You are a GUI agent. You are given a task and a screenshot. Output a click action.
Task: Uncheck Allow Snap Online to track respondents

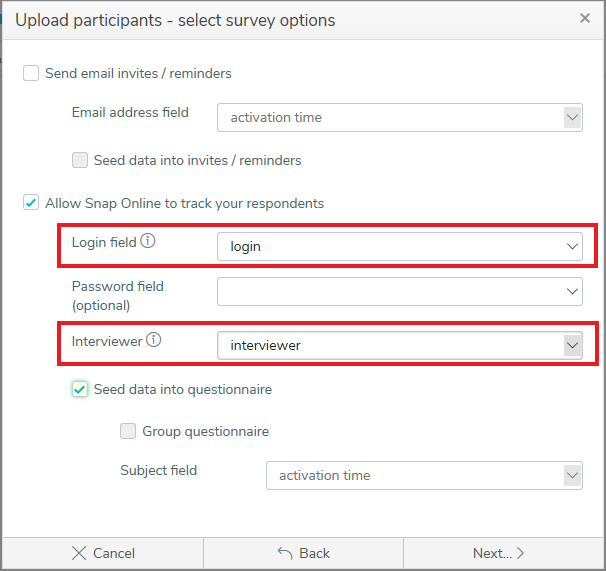point(32,203)
